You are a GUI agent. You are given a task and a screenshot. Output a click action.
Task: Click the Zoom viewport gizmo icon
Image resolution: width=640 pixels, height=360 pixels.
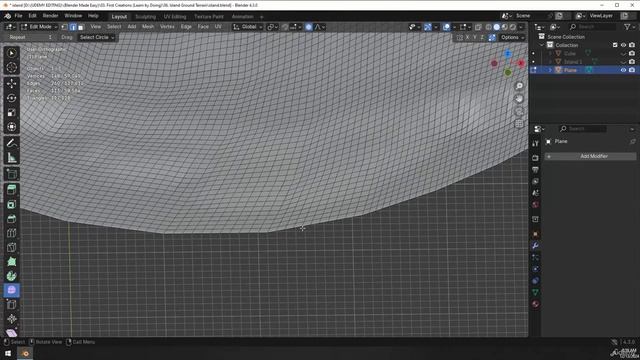pos(519,86)
